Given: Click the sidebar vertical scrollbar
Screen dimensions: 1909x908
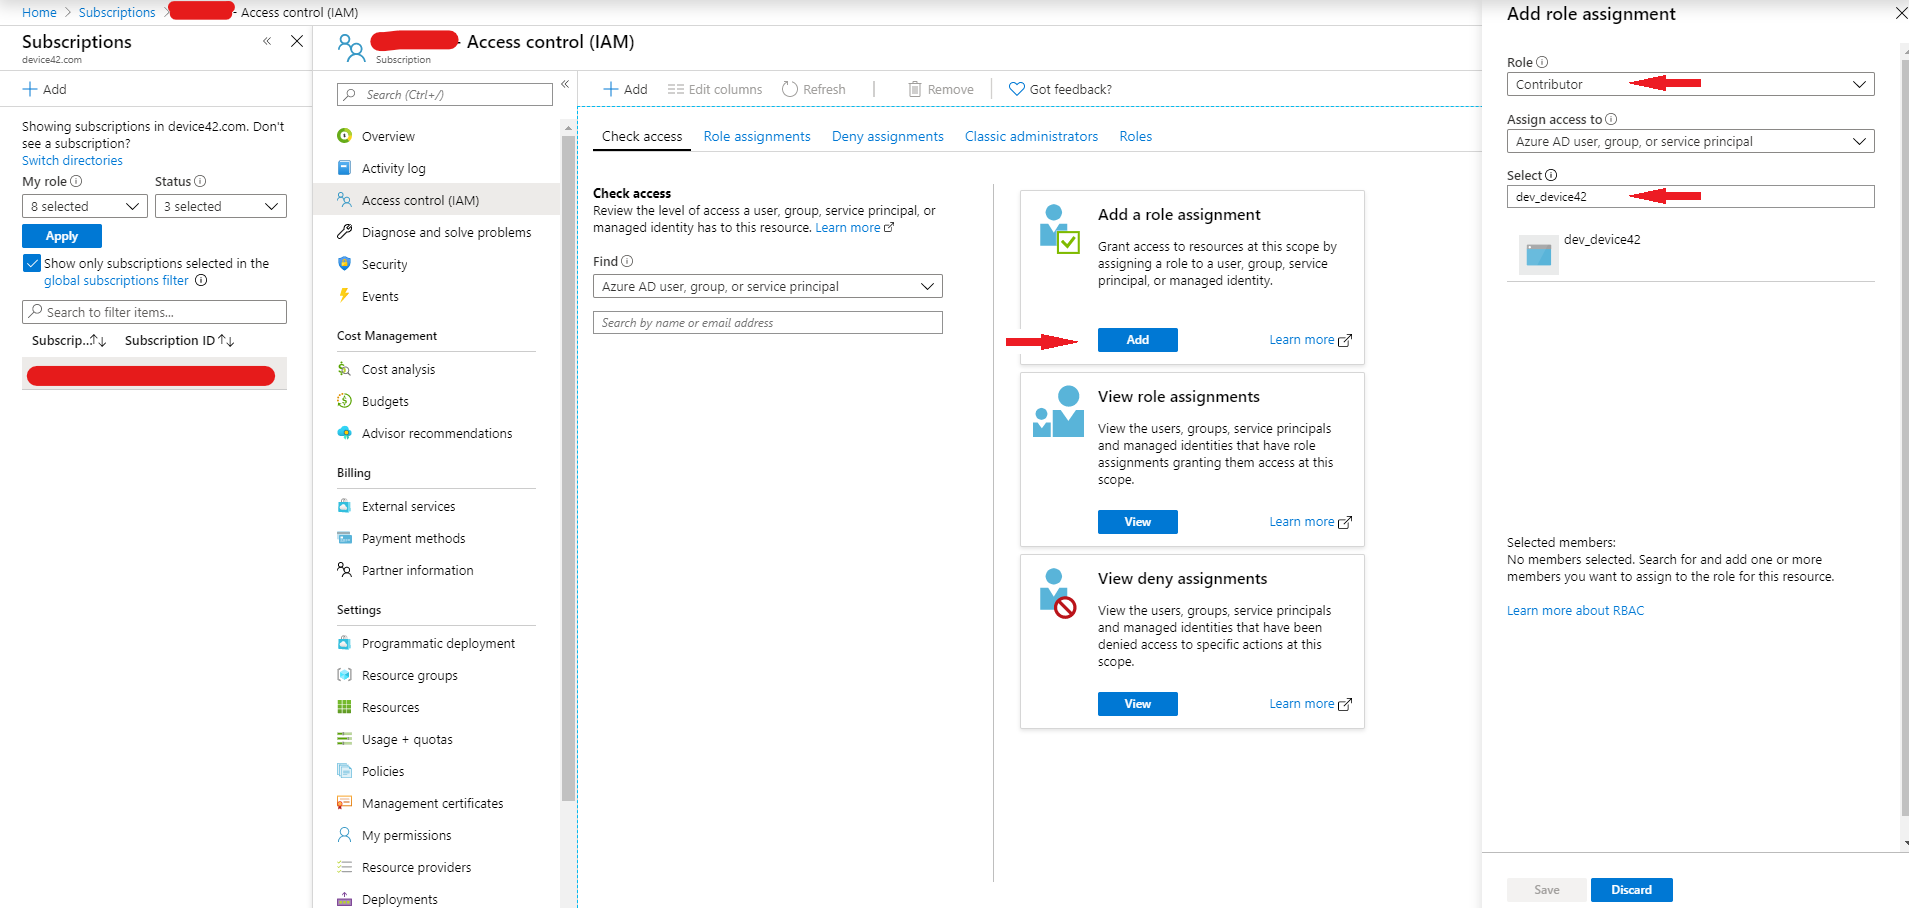Looking at the screenshot, I should (x=568, y=470).
